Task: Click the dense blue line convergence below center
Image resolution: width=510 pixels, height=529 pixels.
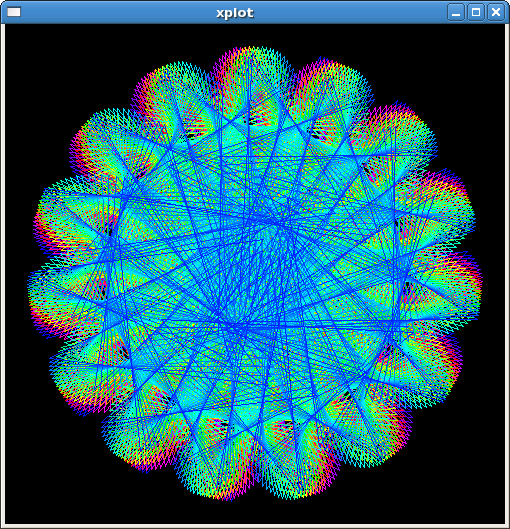Action: click(x=236, y=326)
